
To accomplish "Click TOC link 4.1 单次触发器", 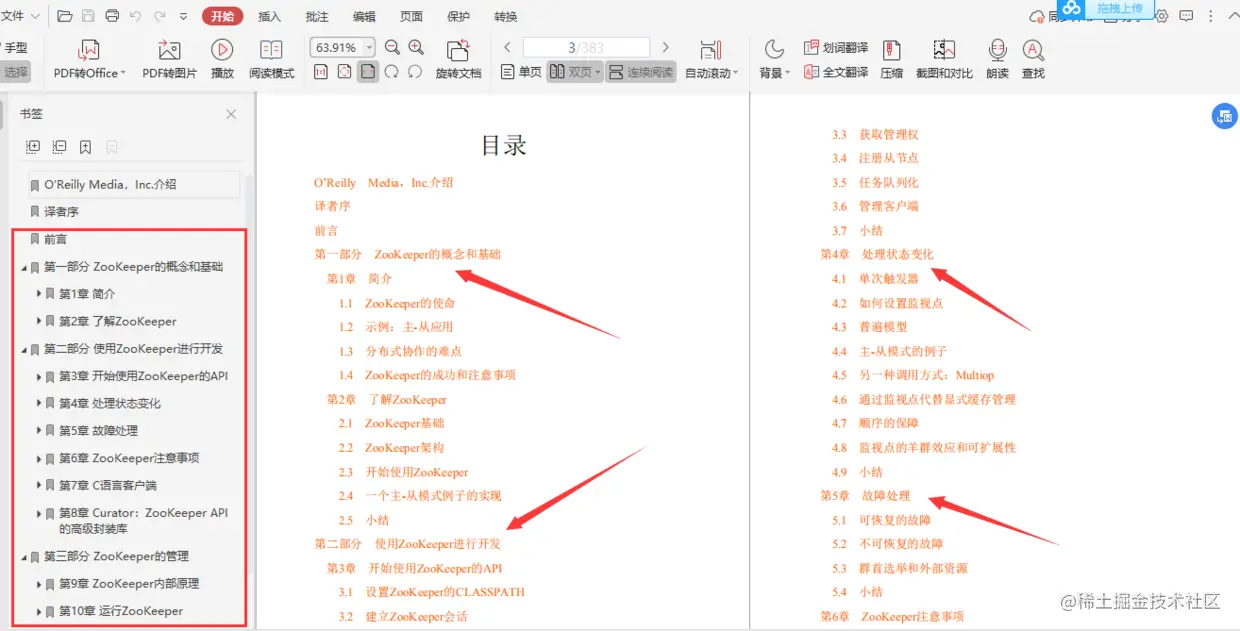I will (x=875, y=278).
